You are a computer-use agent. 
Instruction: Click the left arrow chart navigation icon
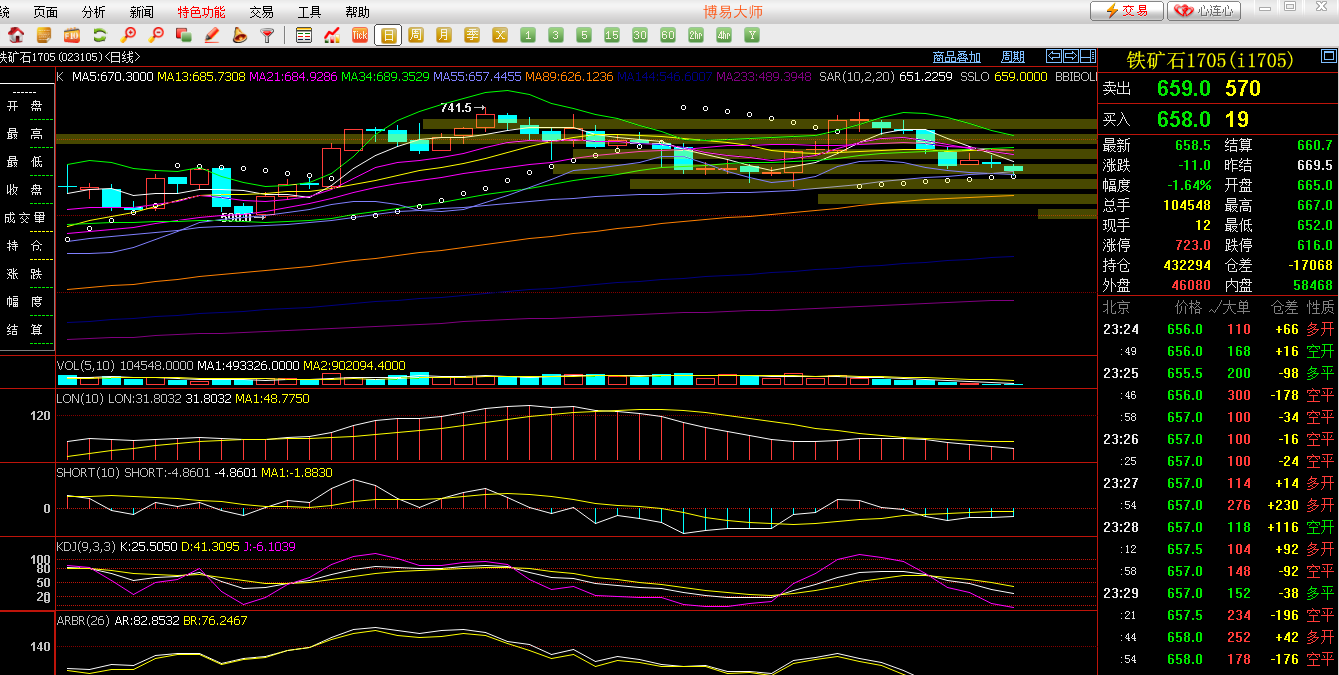click(1054, 56)
